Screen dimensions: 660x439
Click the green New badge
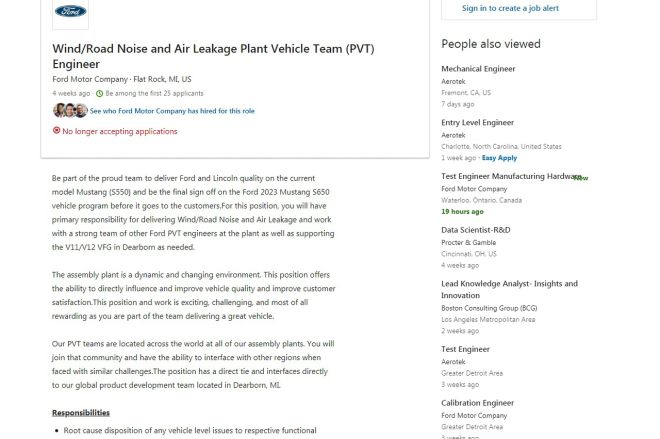581,178
